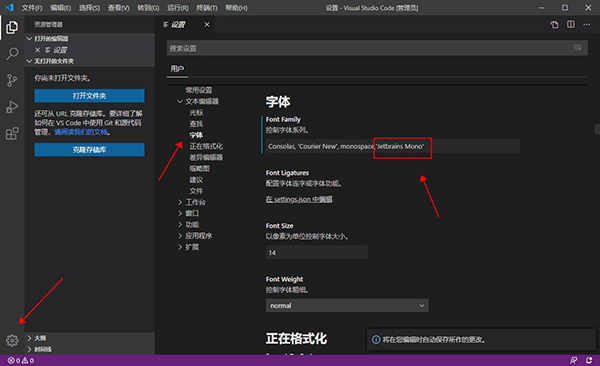Select 查找 in settings tree
This screenshot has width=600, height=366.
196,124
